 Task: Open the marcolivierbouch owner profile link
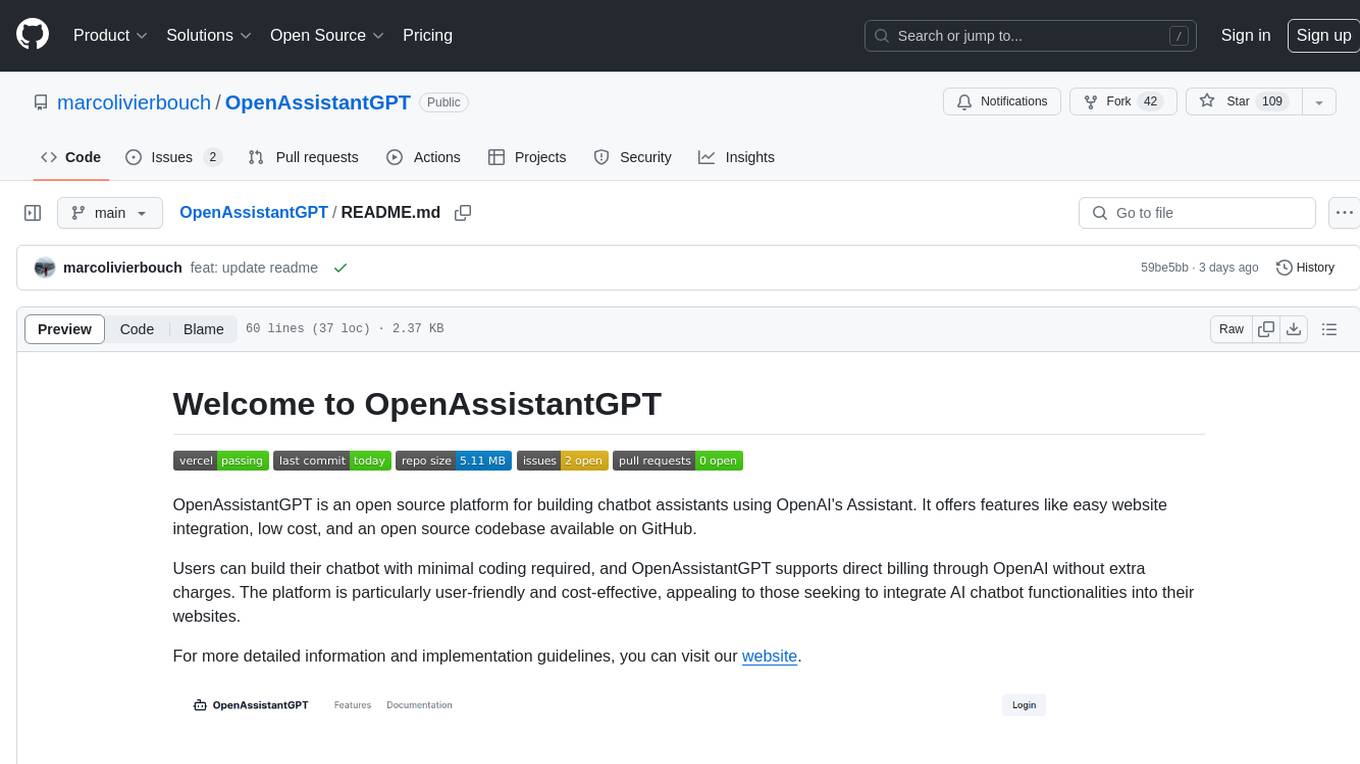(x=134, y=102)
